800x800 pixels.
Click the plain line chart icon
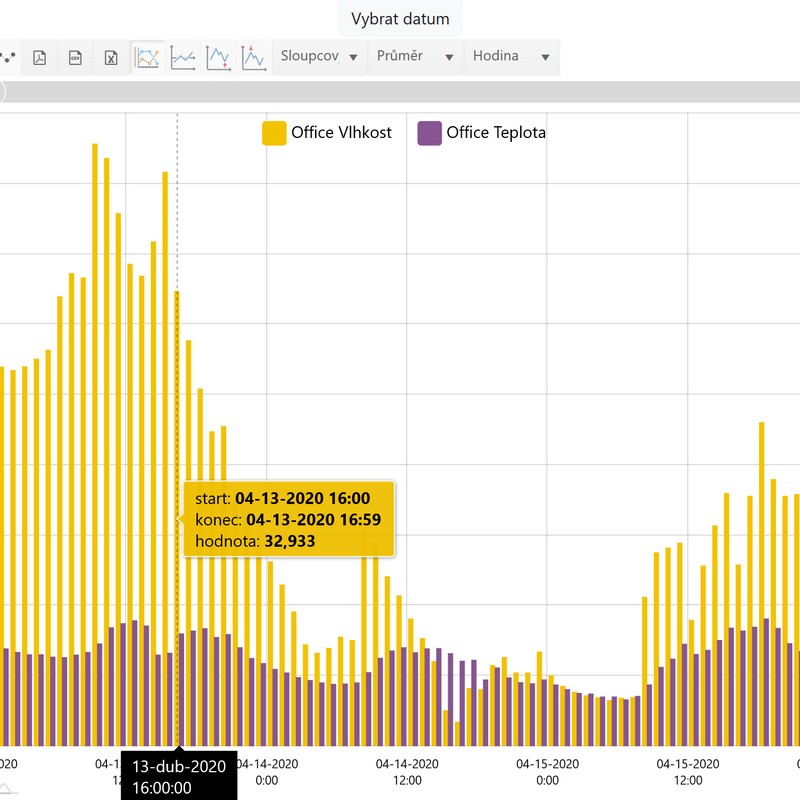[x=183, y=58]
